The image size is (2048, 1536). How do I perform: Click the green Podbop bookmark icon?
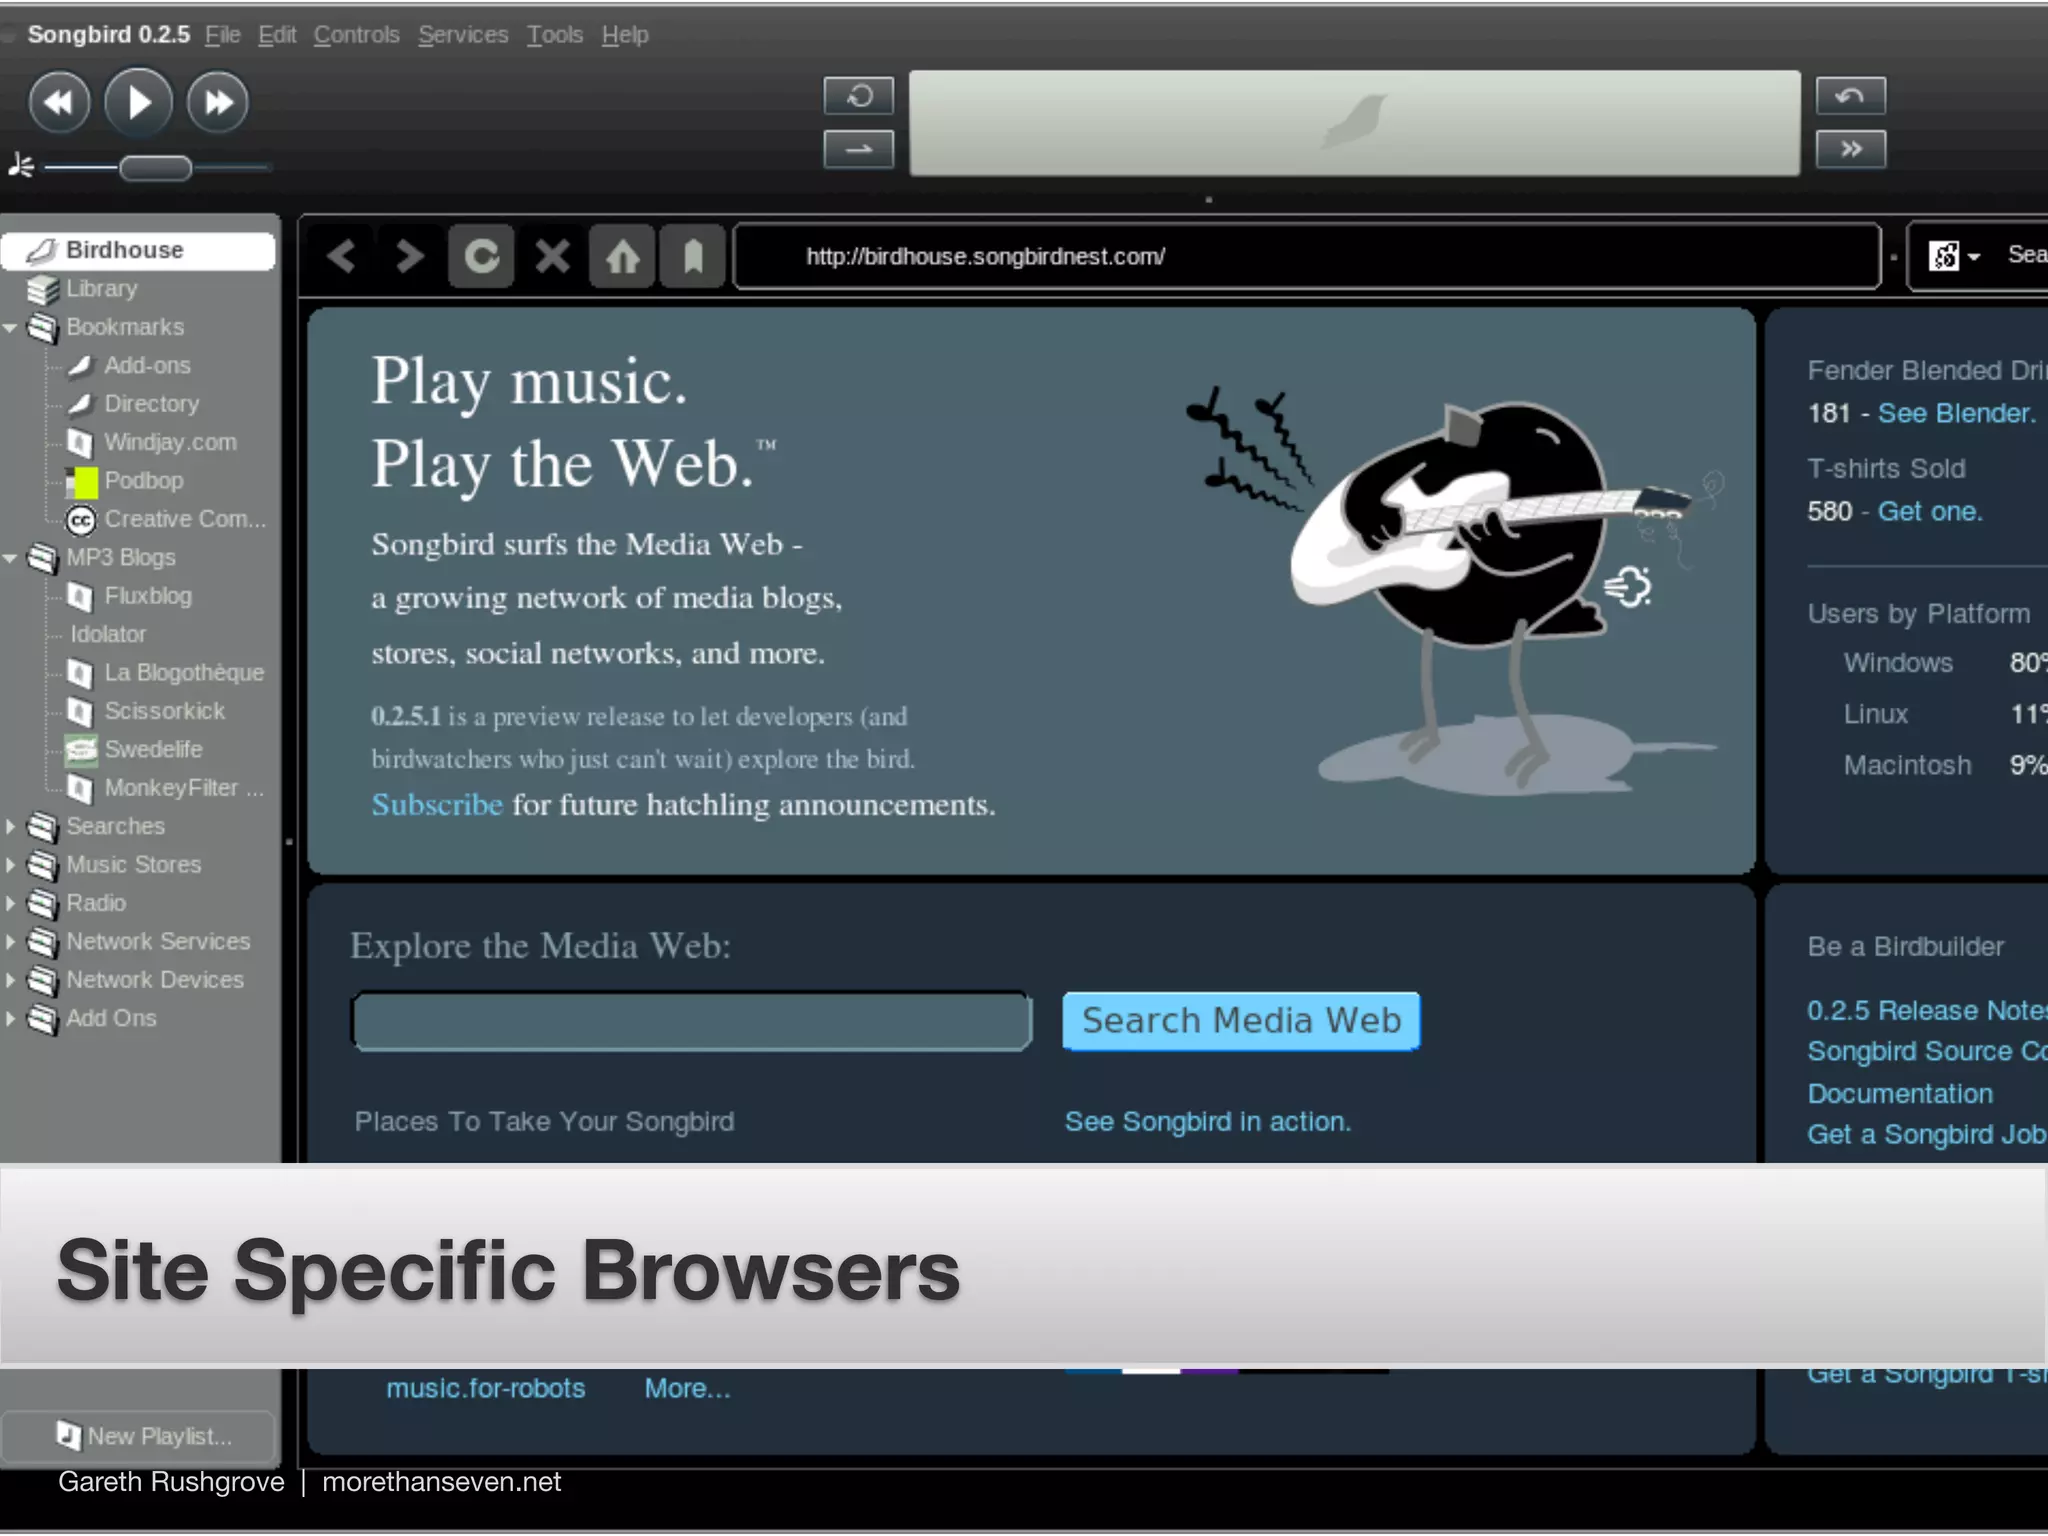(x=82, y=482)
